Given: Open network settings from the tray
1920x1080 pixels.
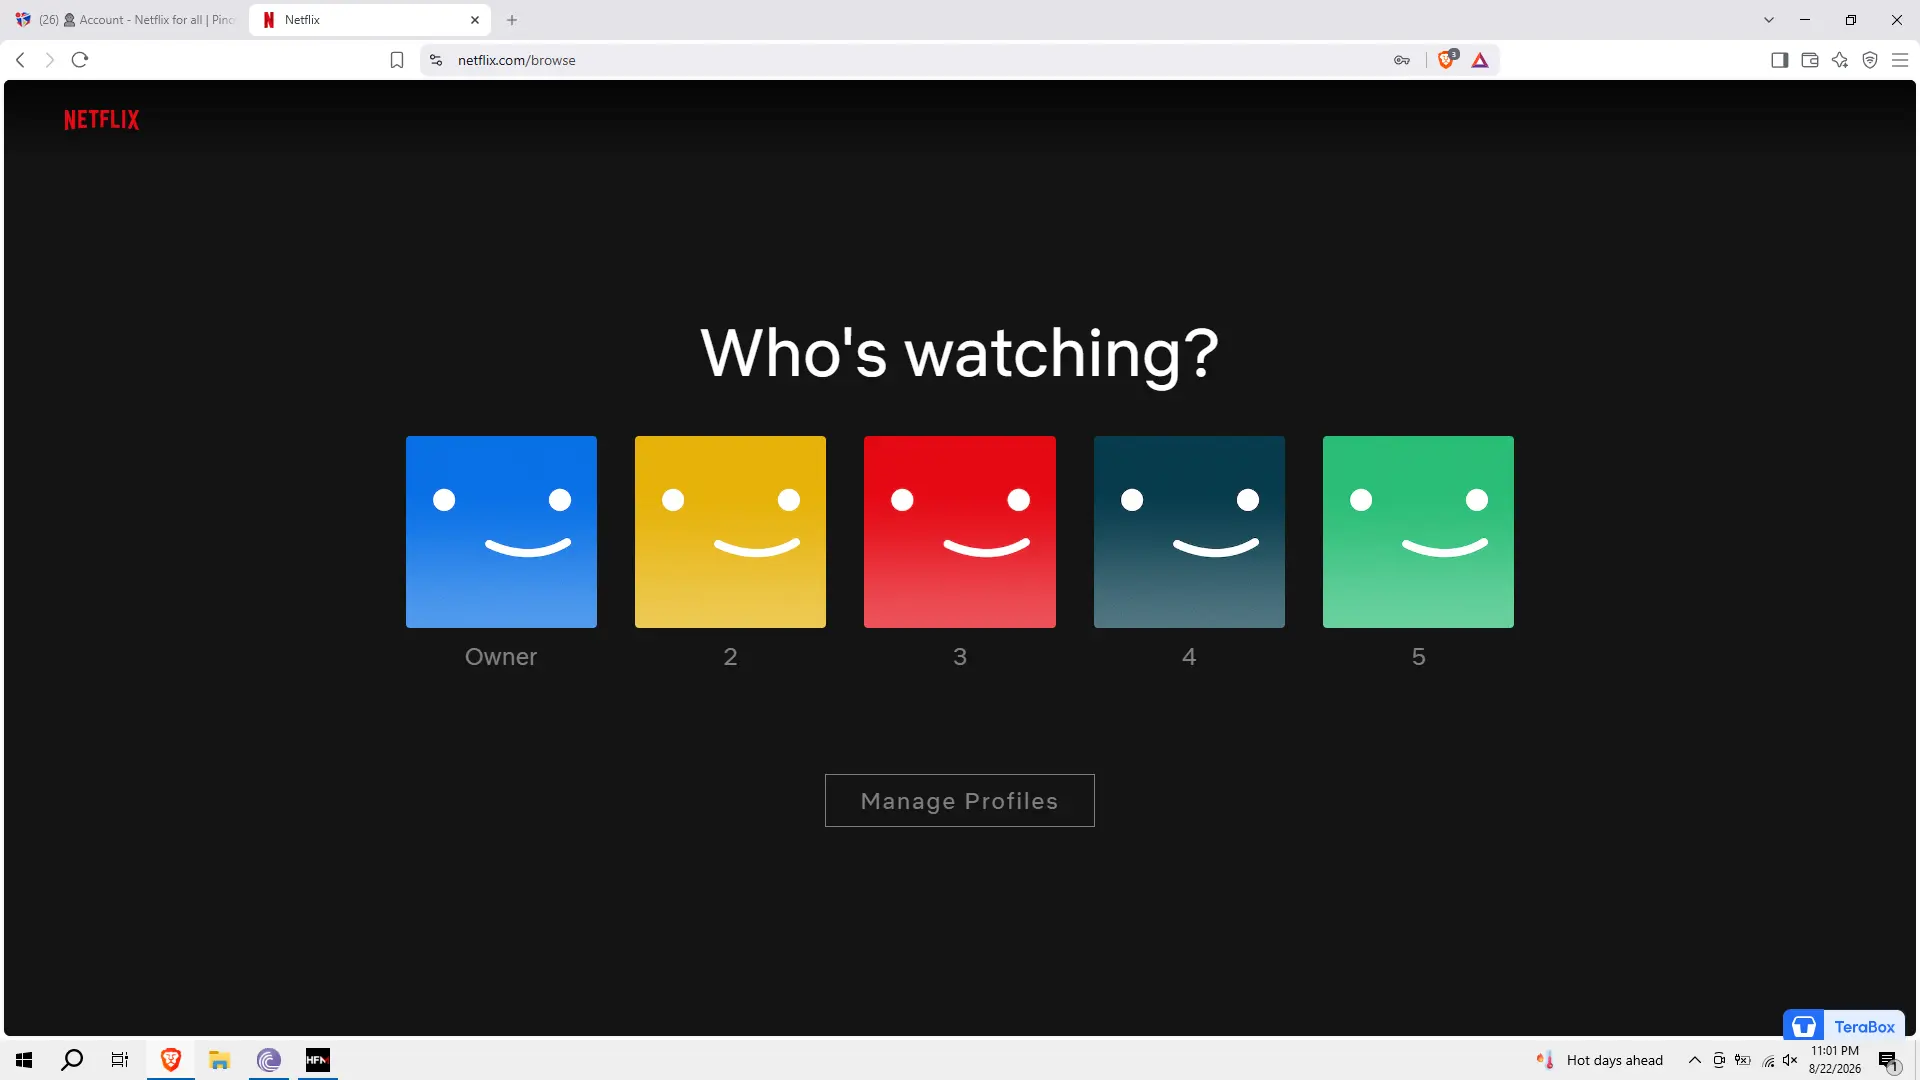Looking at the screenshot, I should pos(1768,1060).
